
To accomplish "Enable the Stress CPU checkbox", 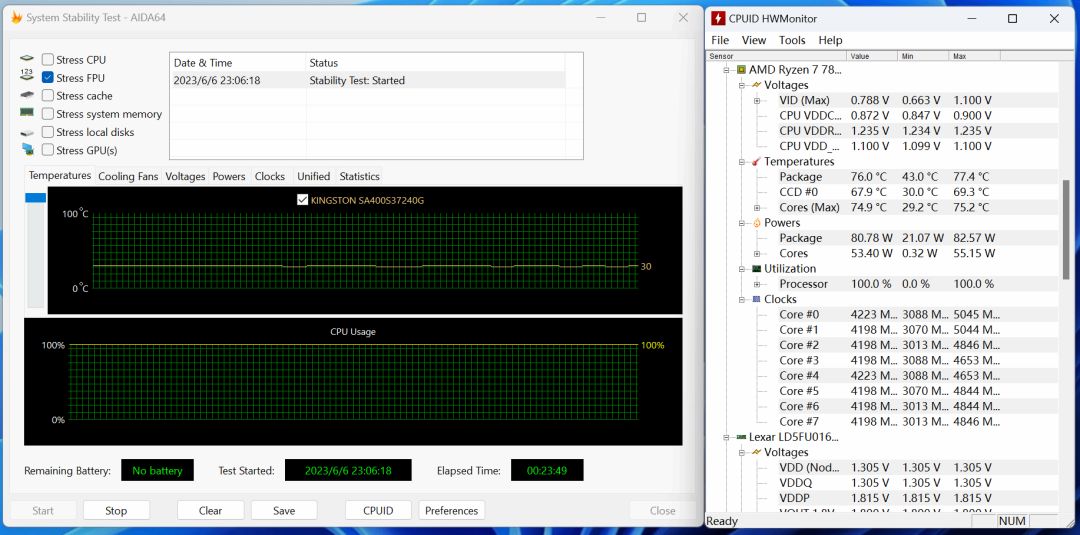I will tap(48, 60).
